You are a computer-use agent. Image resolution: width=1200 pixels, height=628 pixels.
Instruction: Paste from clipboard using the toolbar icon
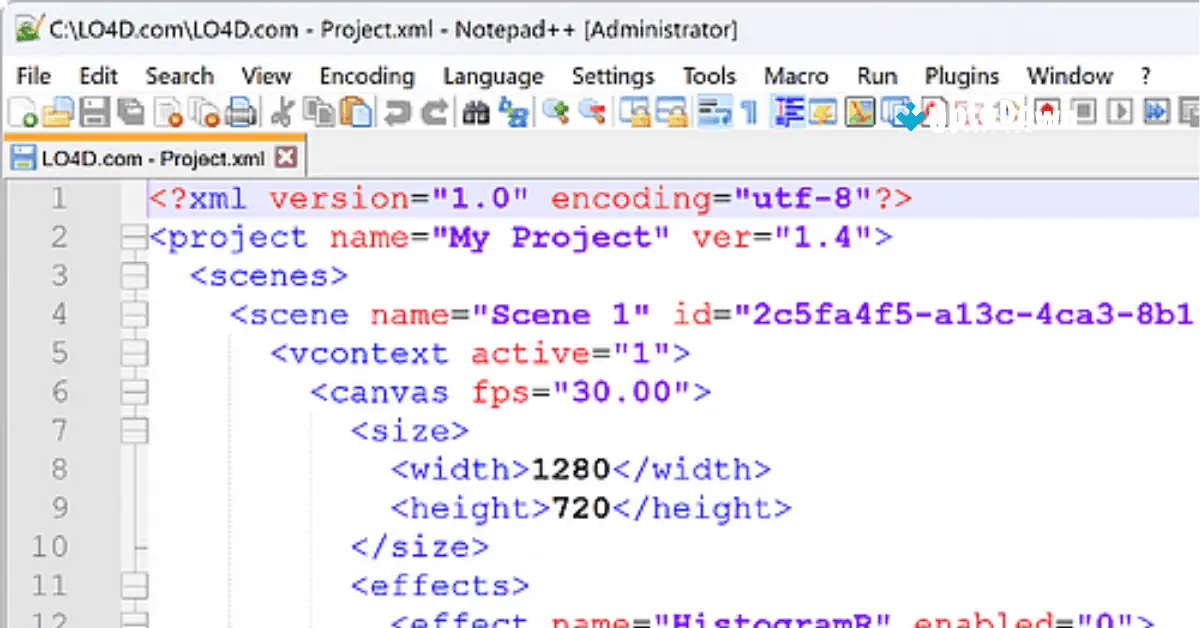(x=355, y=112)
